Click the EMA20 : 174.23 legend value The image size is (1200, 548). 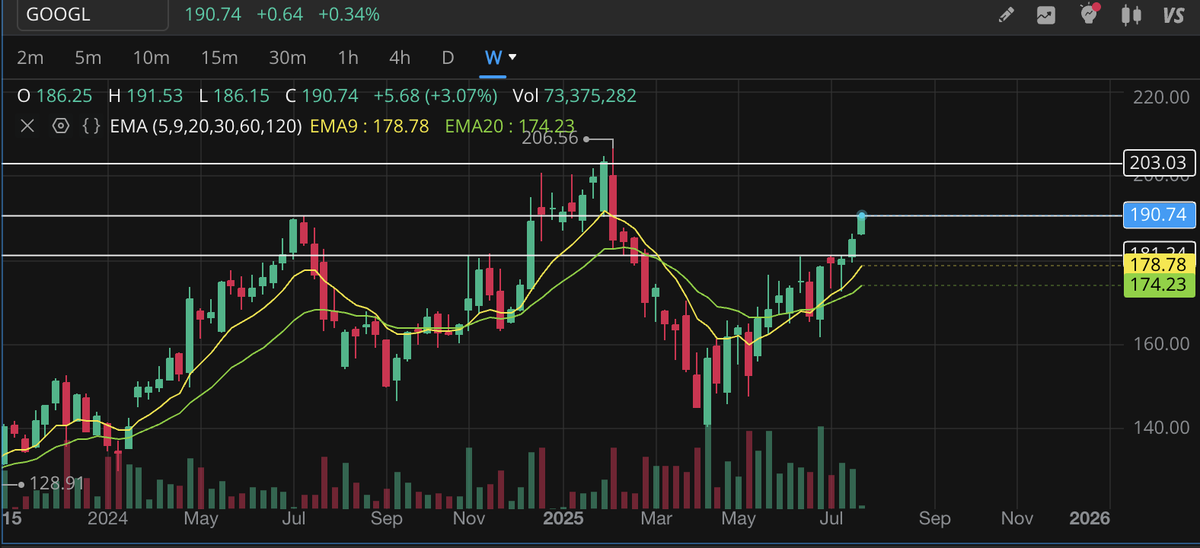click(x=510, y=126)
